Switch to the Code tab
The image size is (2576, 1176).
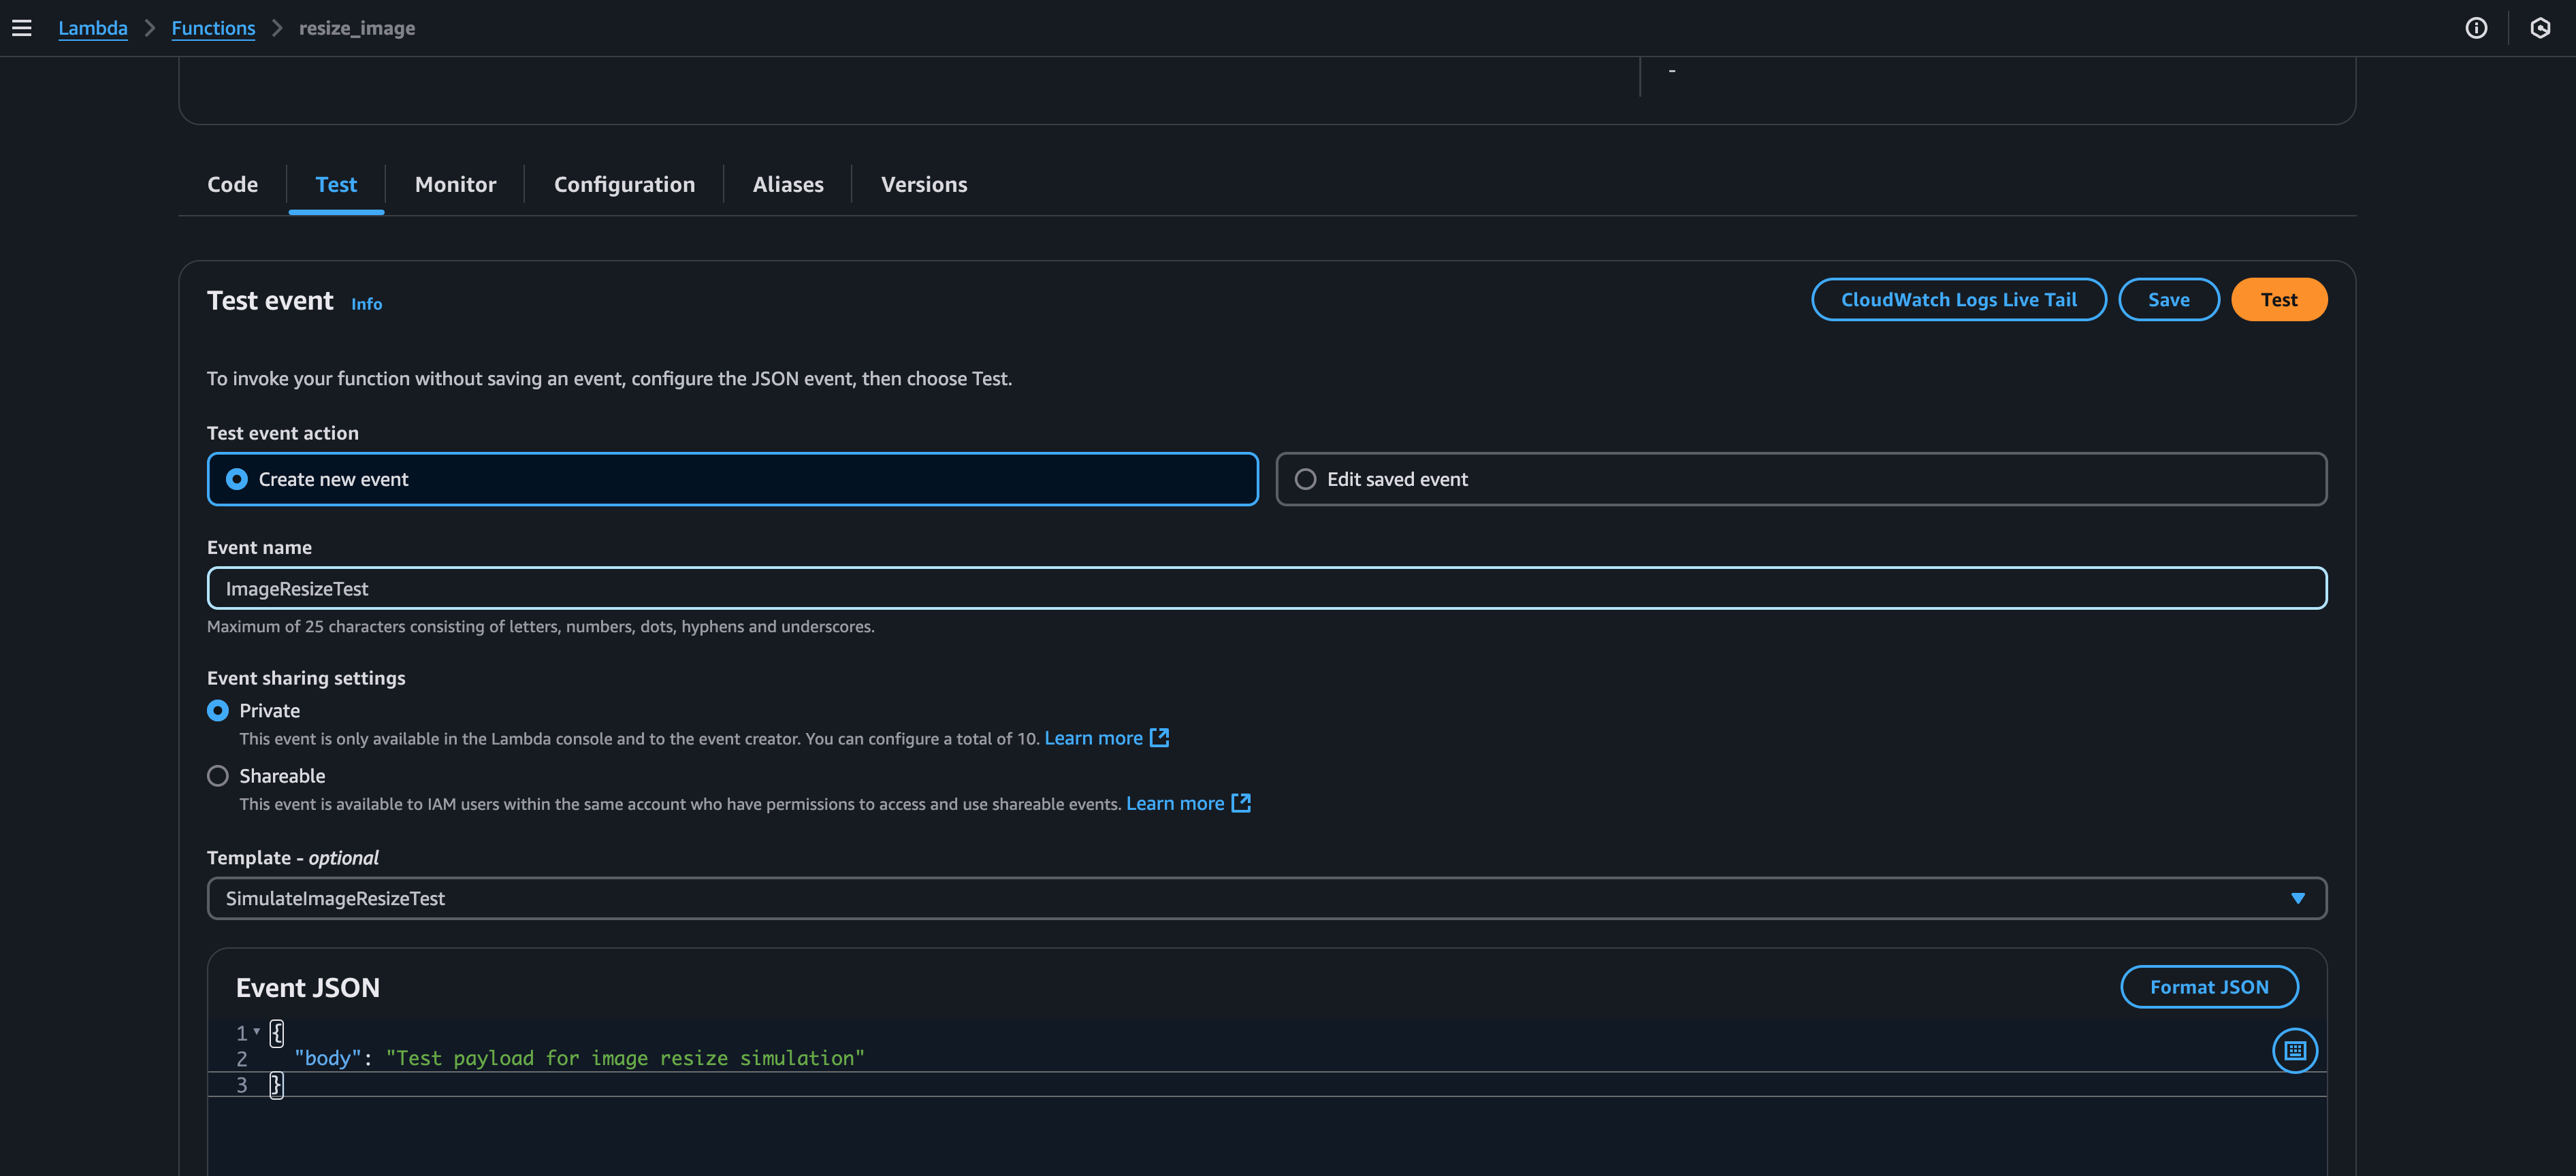click(233, 184)
